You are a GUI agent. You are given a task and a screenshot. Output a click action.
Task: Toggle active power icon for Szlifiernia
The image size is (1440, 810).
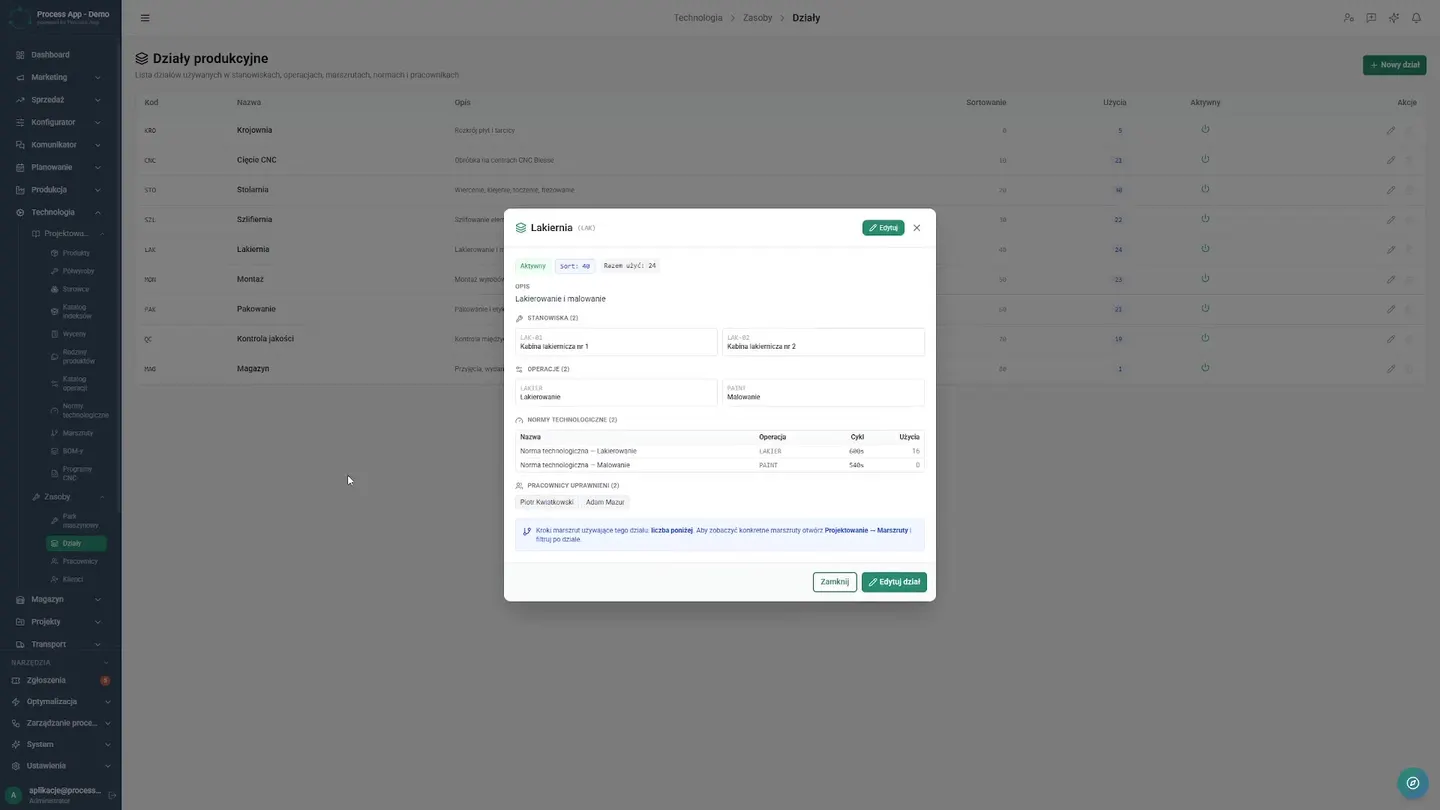tap(1205, 218)
